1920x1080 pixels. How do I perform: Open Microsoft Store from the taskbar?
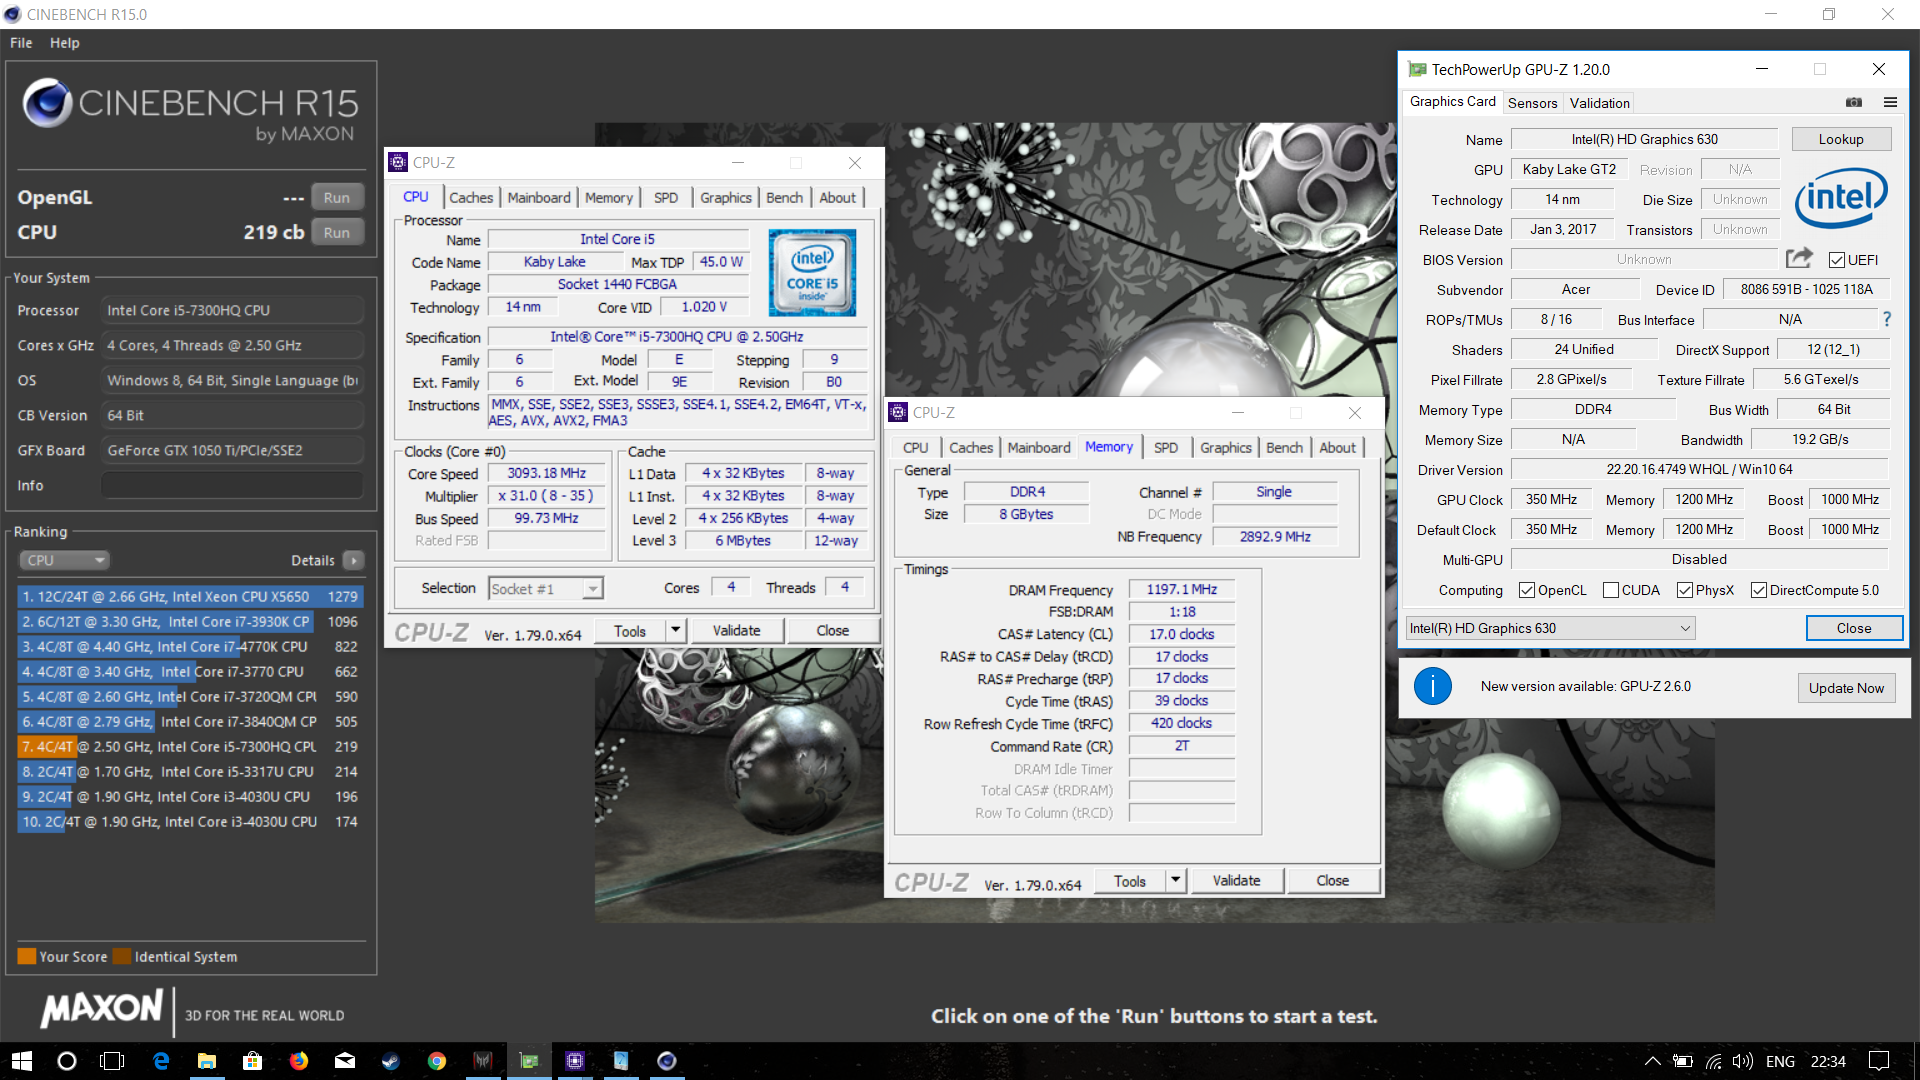253,1061
